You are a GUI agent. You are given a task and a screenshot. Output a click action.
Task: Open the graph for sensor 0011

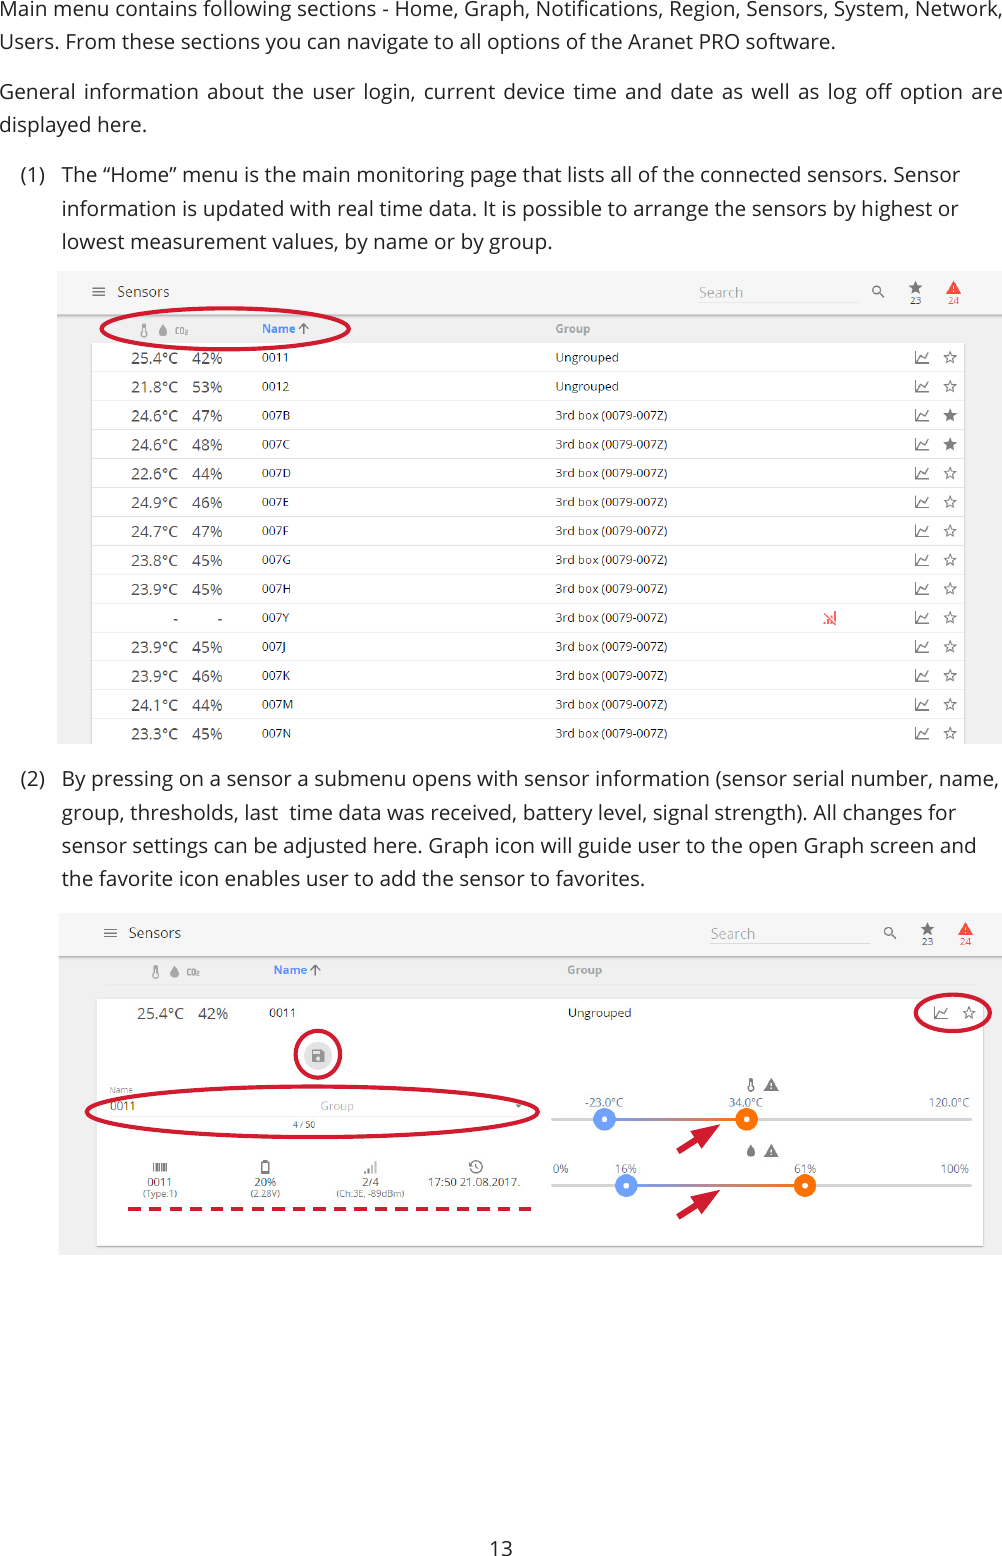921,357
